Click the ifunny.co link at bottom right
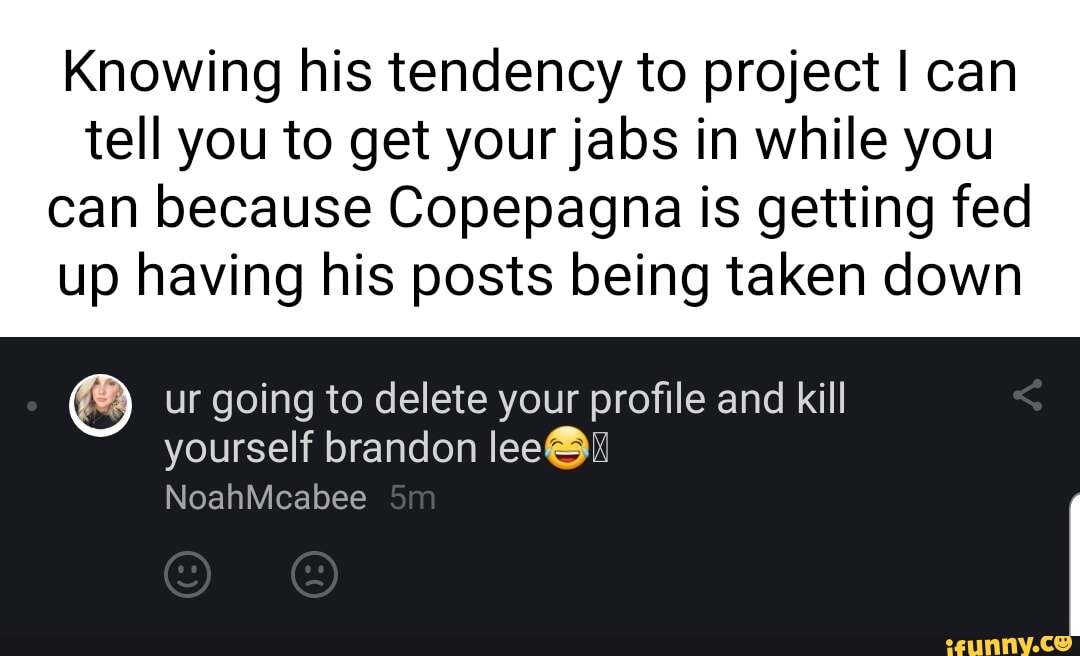This screenshot has height=656, width=1080. tap(1009, 643)
